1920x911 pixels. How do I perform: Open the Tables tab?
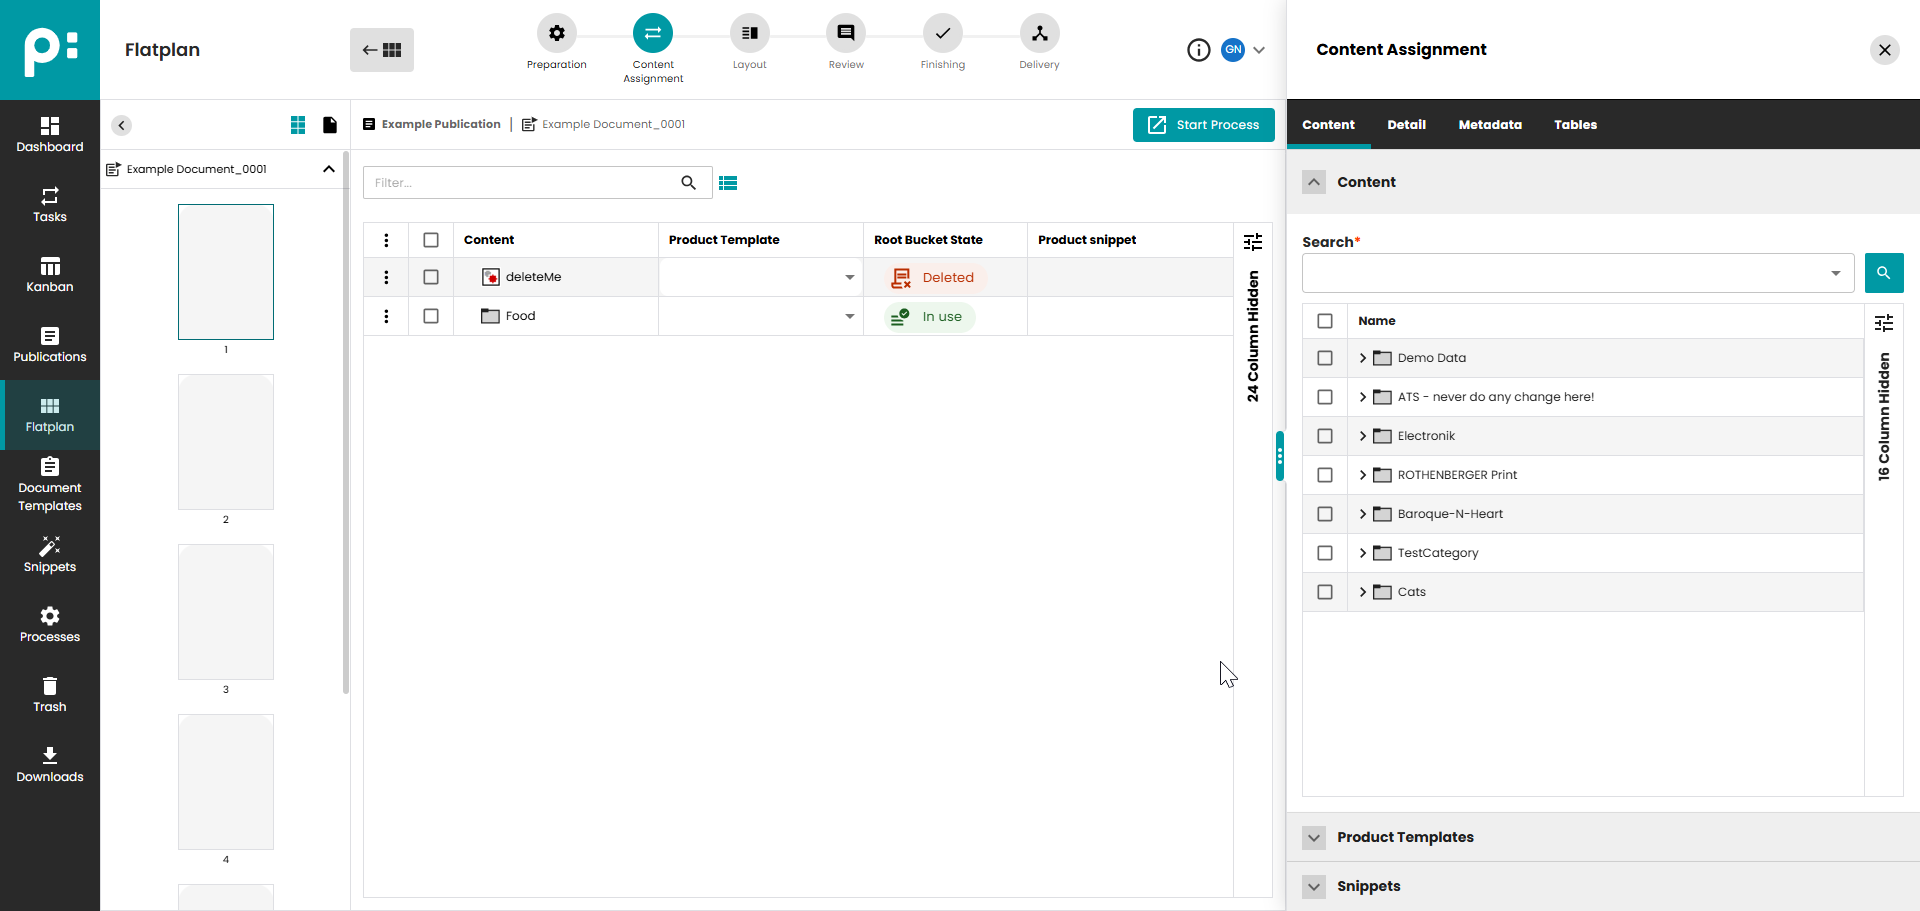(1575, 125)
